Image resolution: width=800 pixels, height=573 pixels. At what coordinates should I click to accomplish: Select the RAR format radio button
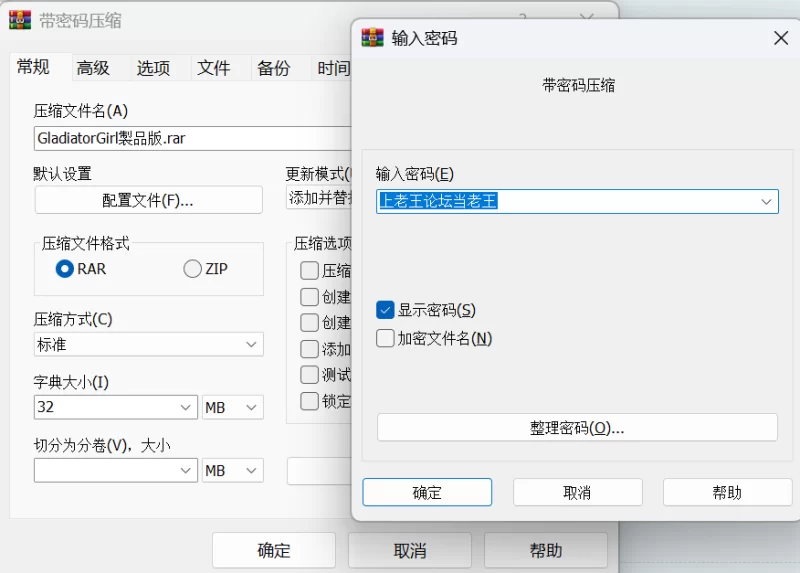pyautogui.click(x=65, y=268)
